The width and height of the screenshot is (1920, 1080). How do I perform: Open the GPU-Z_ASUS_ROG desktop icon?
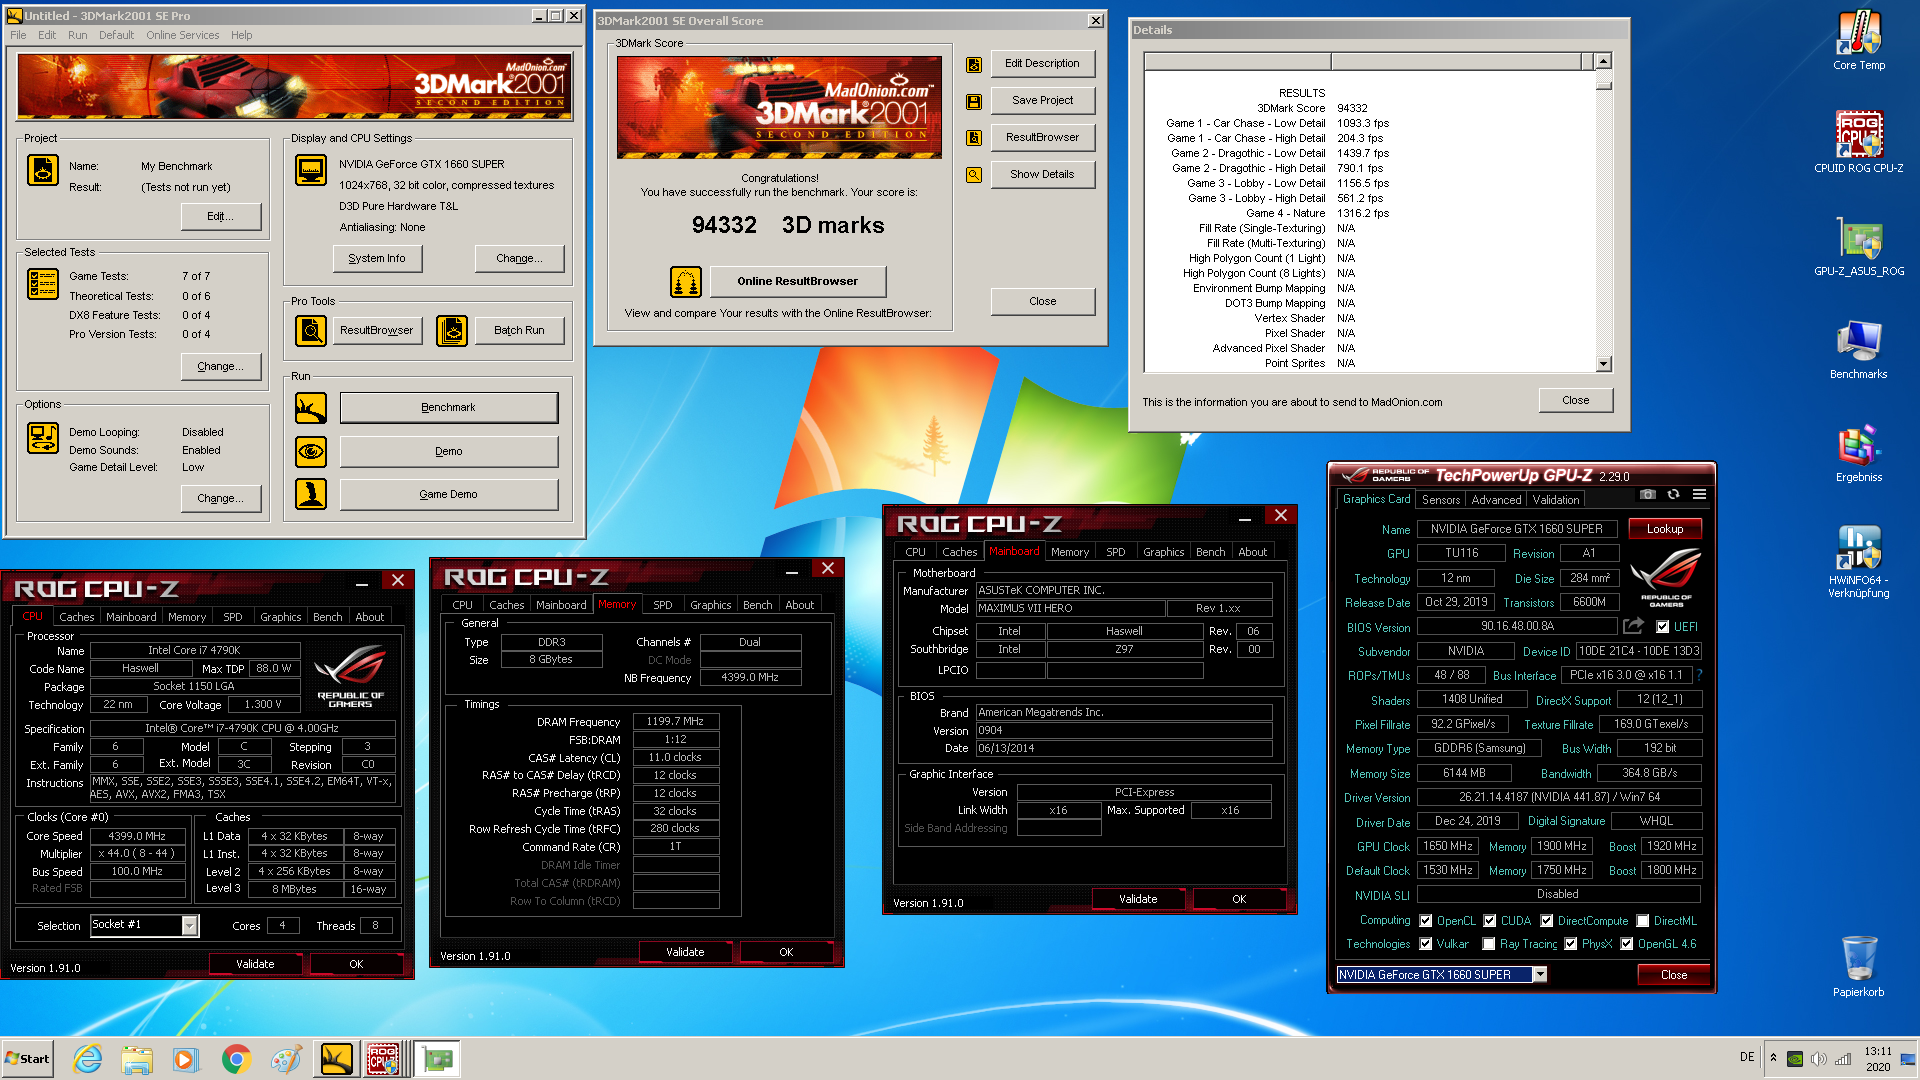1858,246
